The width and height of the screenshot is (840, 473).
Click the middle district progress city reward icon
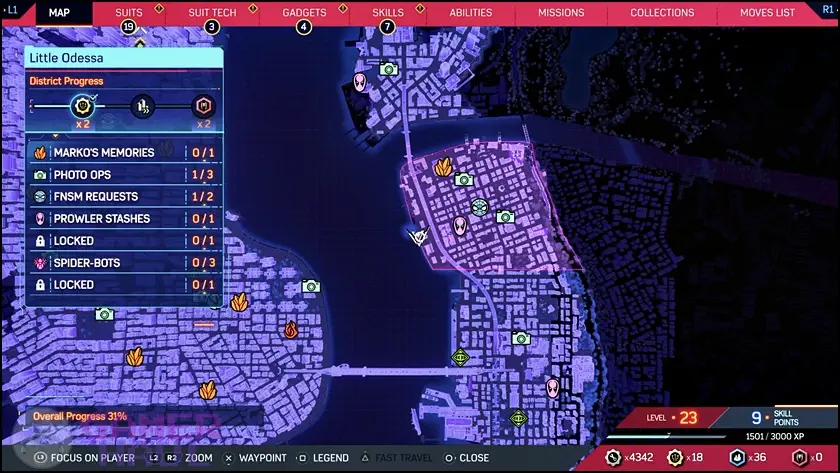click(x=142, y=106)
